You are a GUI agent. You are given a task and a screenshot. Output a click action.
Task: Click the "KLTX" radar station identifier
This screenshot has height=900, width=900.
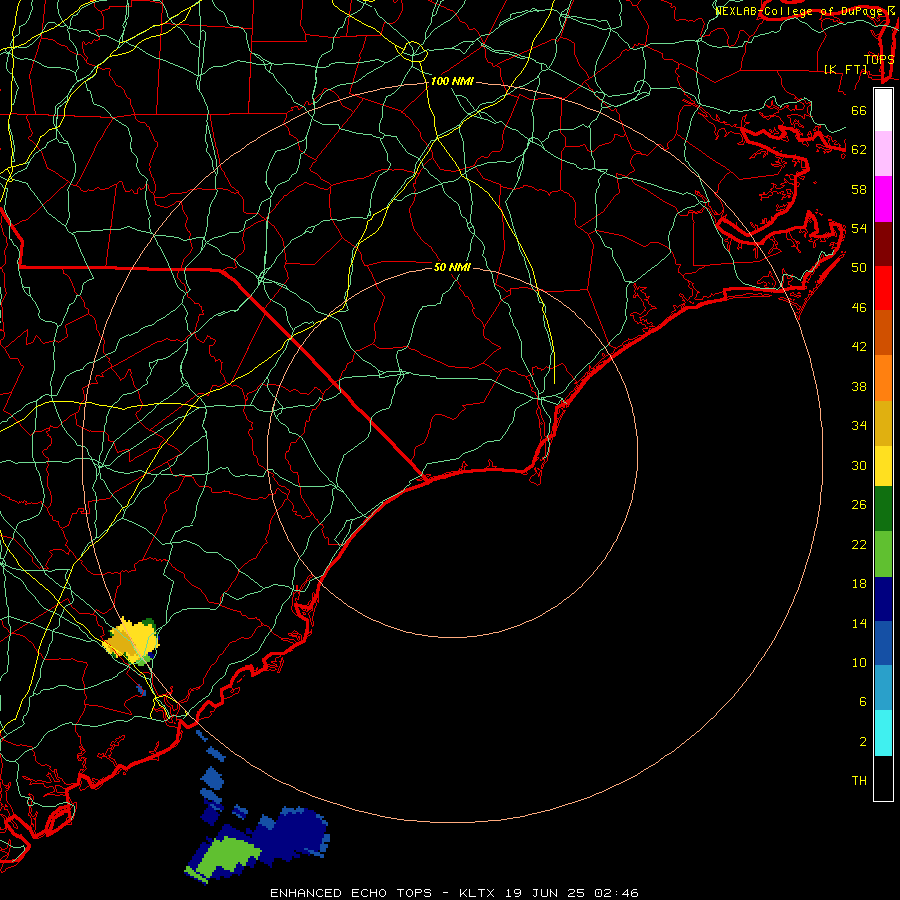478,893
